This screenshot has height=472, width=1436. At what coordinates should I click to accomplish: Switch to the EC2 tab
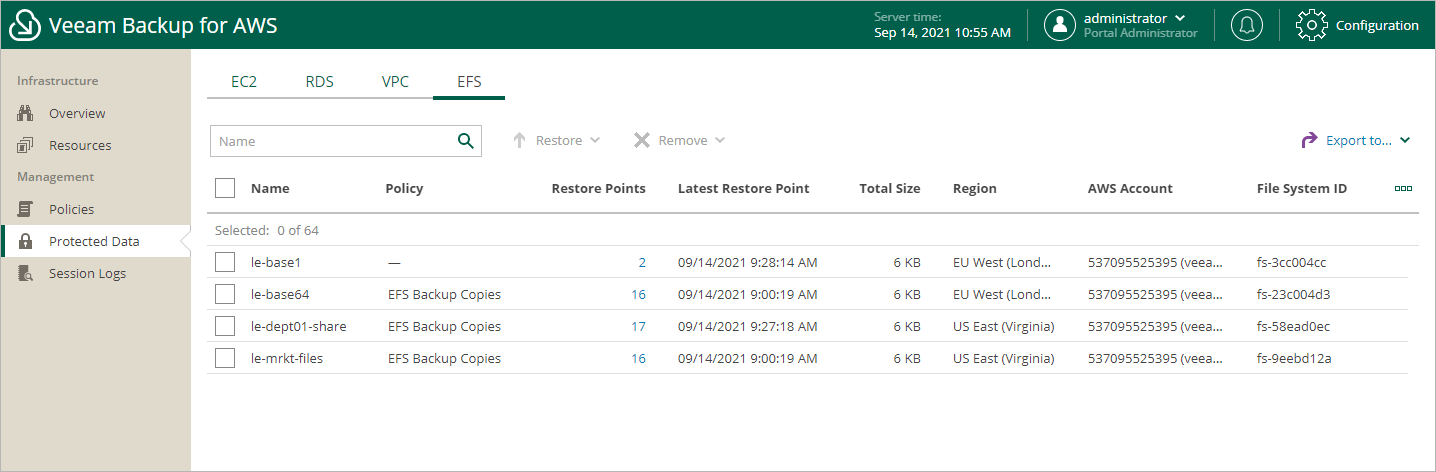[244, 82]
